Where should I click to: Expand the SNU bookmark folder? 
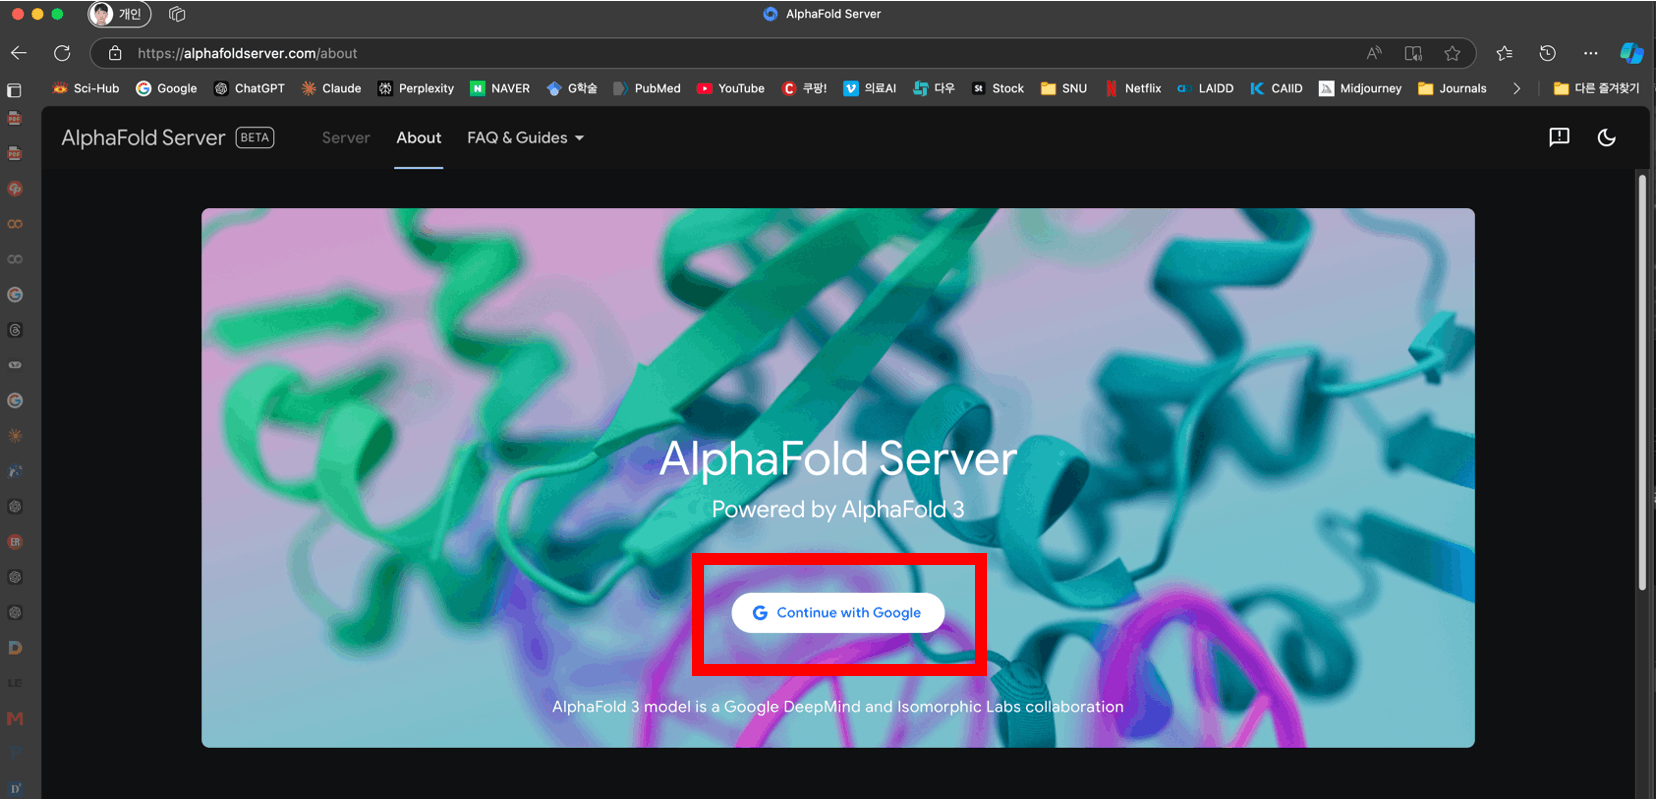[x=1064, y=88]
